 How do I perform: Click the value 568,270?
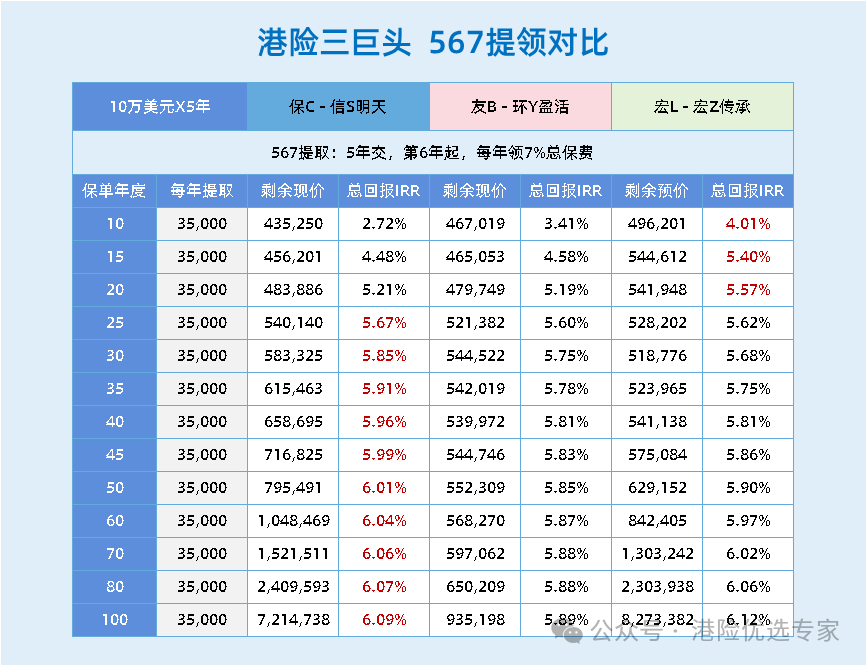(475, 521)
